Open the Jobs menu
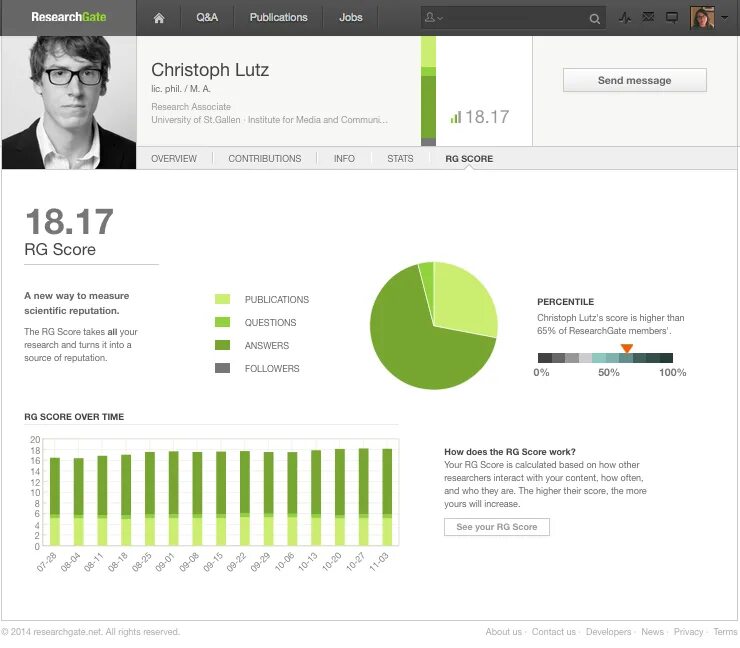Image resolution: width=740 pixels, height=648 pixels. click(351, 17)
